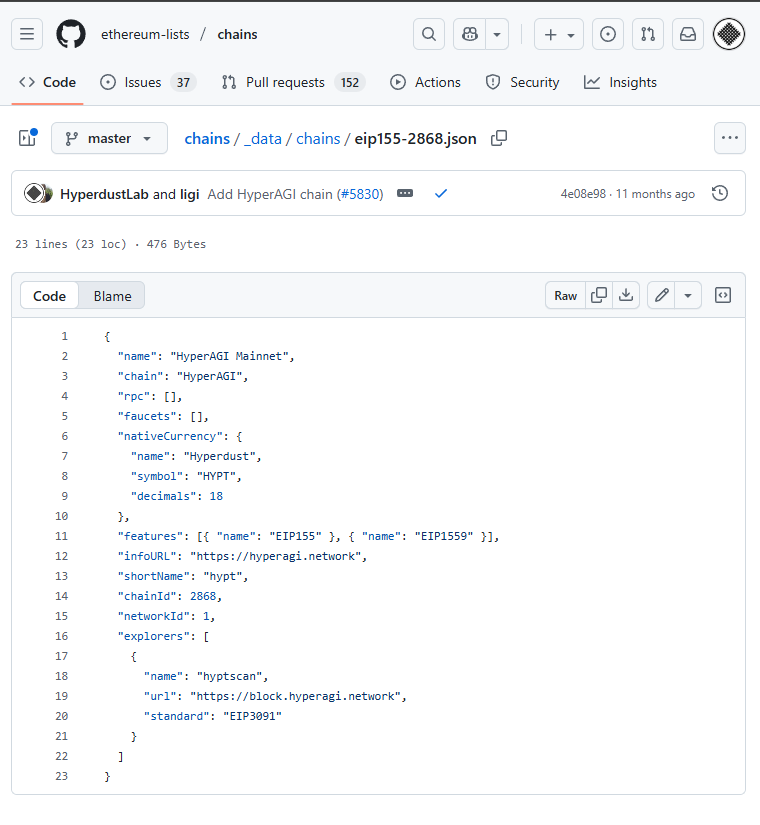
Task: Open Copilot chat icon
Action: (x=469, y=34)
